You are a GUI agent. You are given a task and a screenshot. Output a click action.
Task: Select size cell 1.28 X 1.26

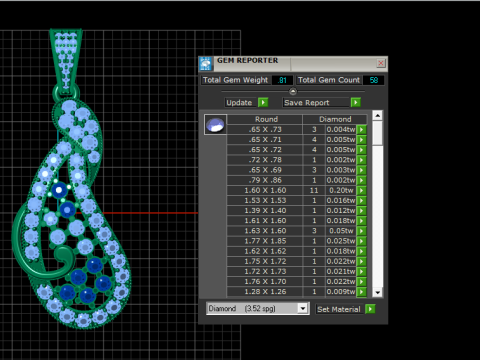[x=265, y=292]
